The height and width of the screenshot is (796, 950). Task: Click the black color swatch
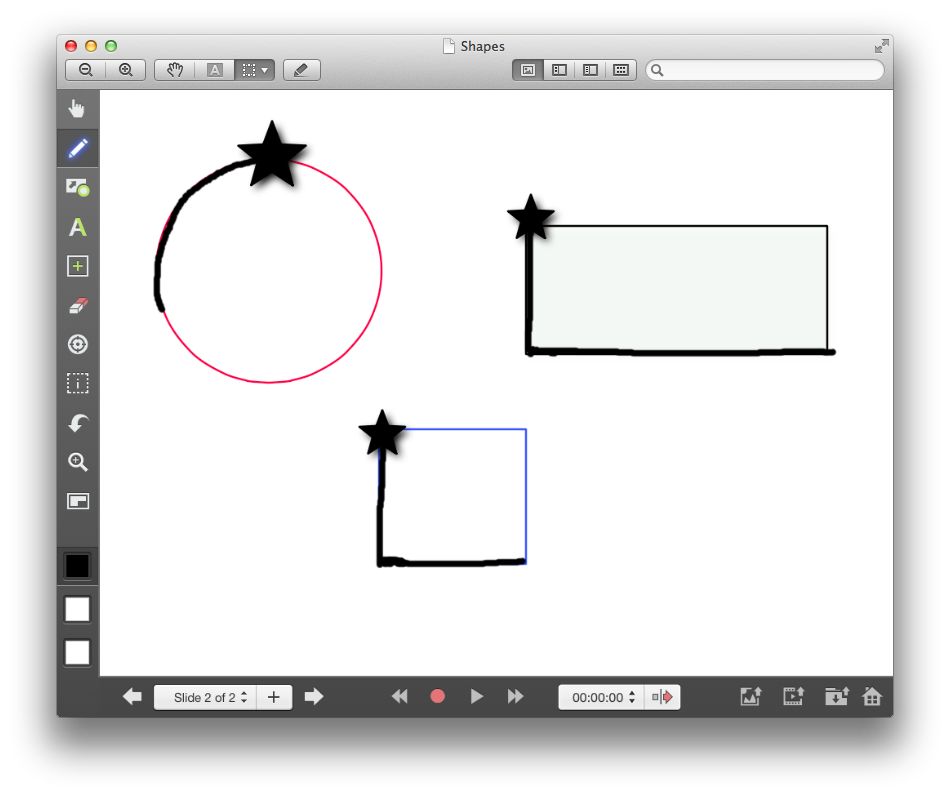pos(77,566)
